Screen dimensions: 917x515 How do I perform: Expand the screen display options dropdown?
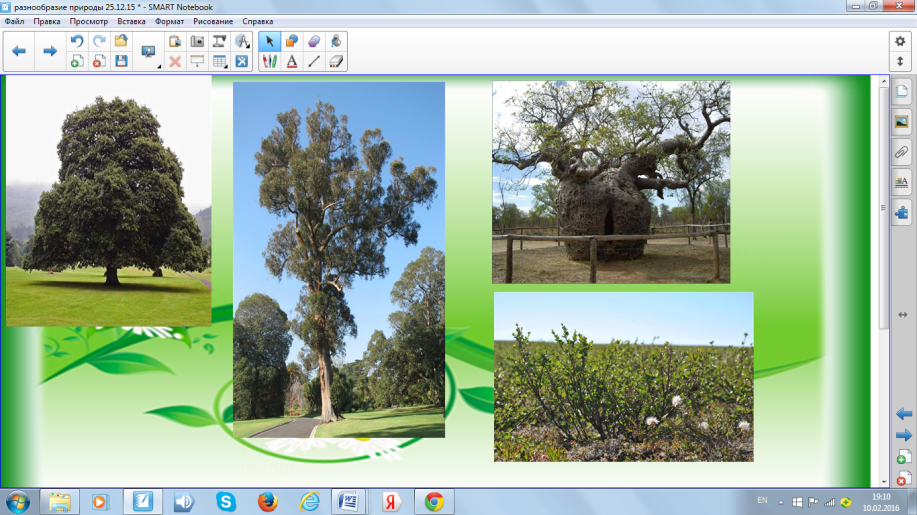[x=150, y=52]
